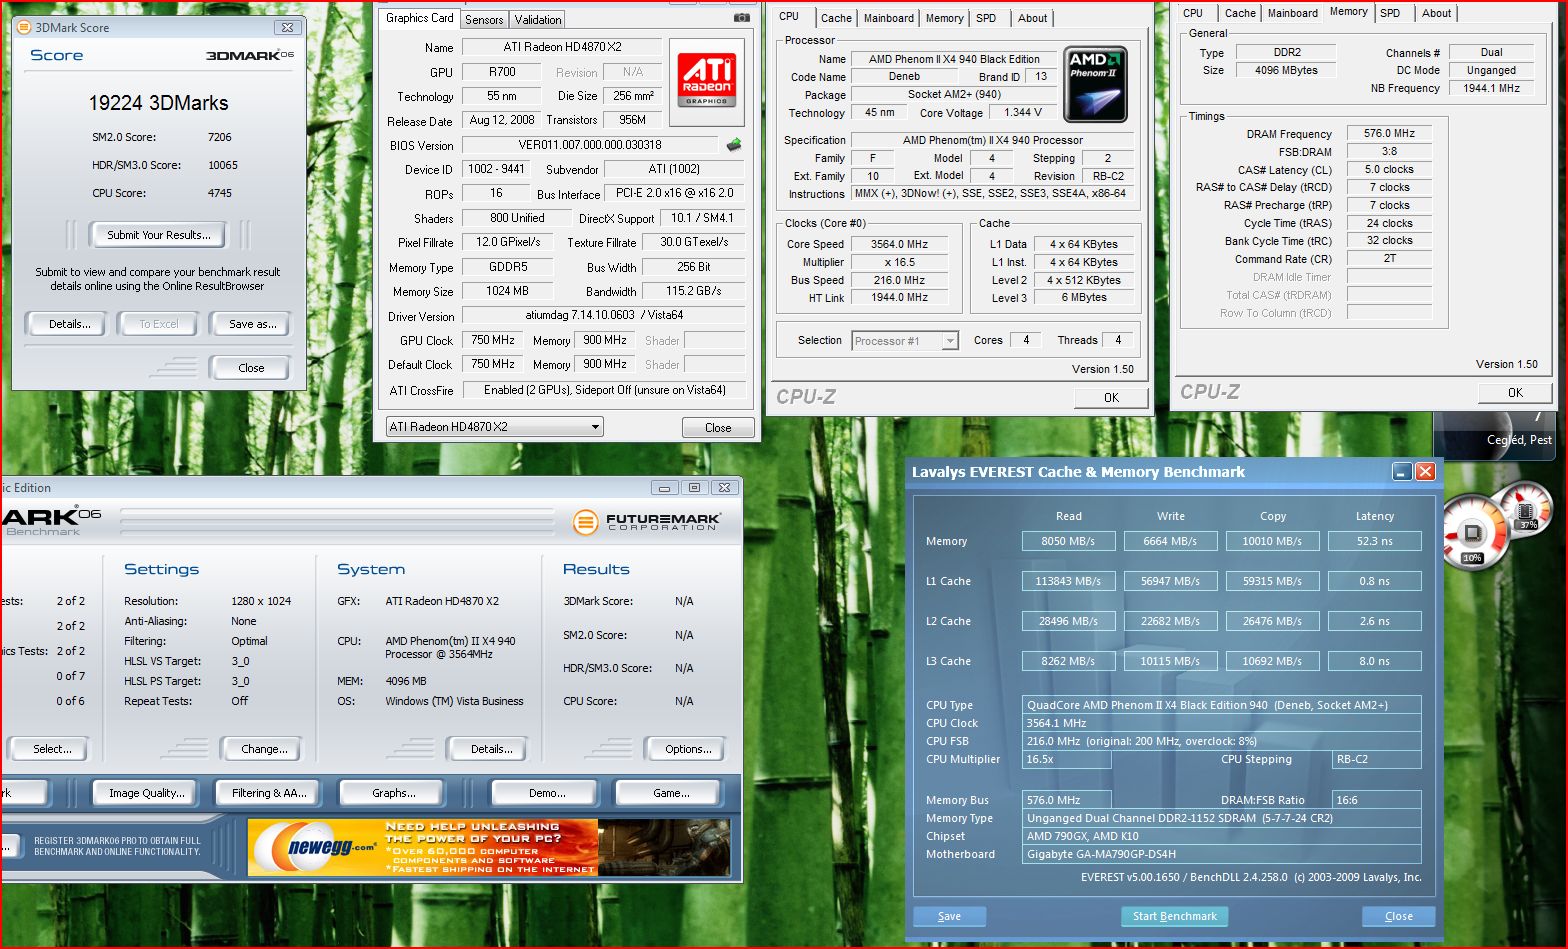
Task: Click the Core Speed 3564.0 MHz value
Action: pyautogui.click(x=898, y=244)
